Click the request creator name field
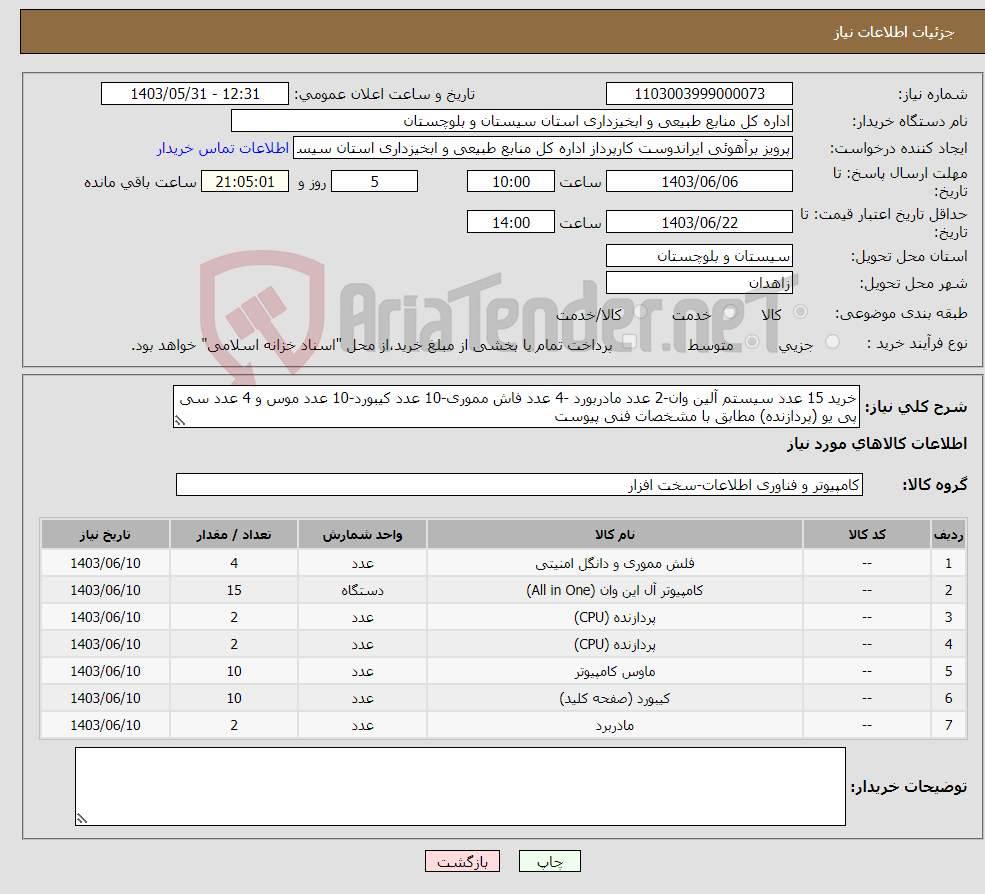Screen dimensions: 985x894 click(543, 148)
